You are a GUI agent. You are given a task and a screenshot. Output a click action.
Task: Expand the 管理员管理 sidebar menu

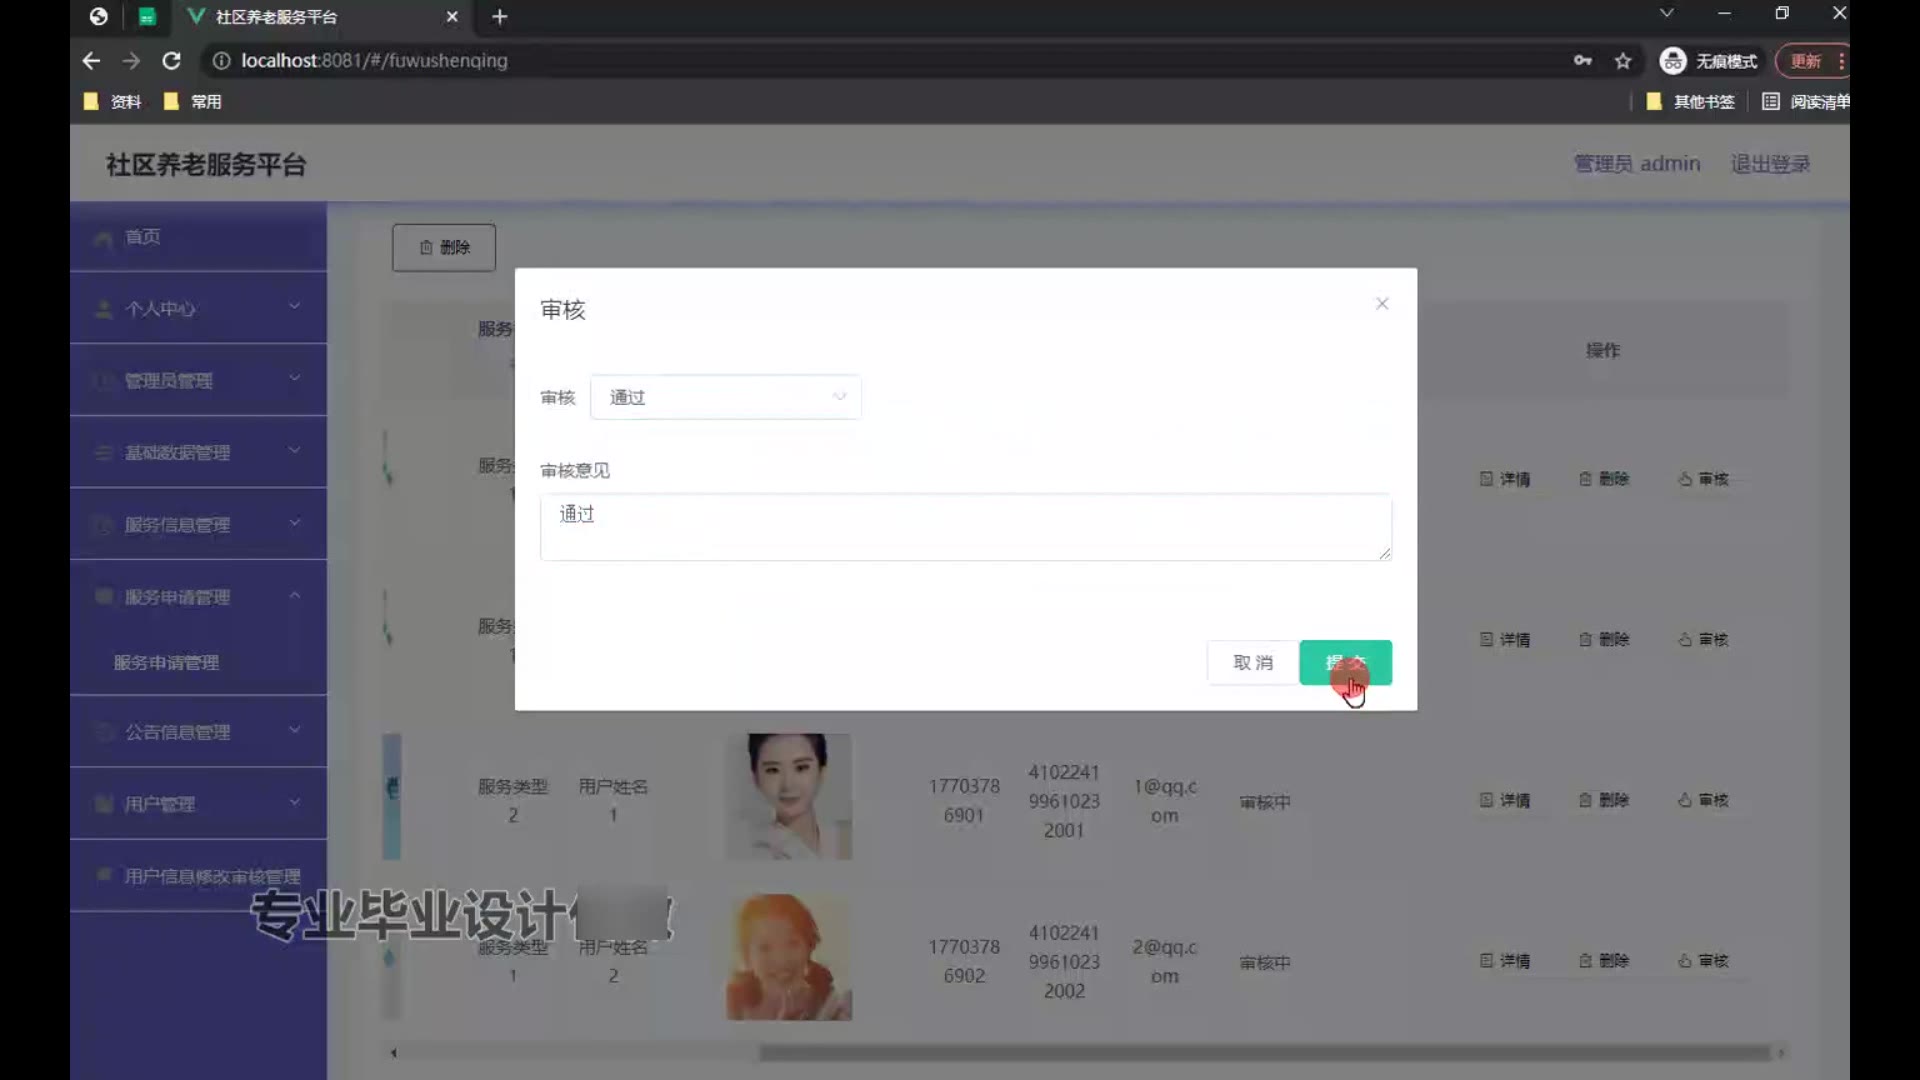pos(198,380)
